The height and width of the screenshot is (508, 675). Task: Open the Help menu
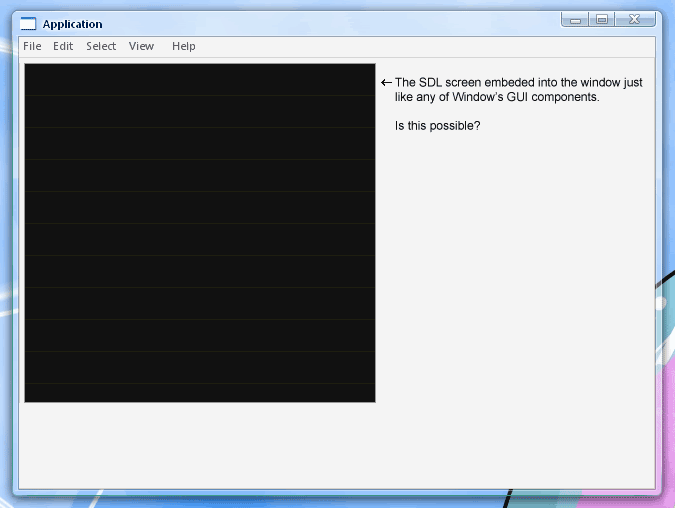[184, 46]
